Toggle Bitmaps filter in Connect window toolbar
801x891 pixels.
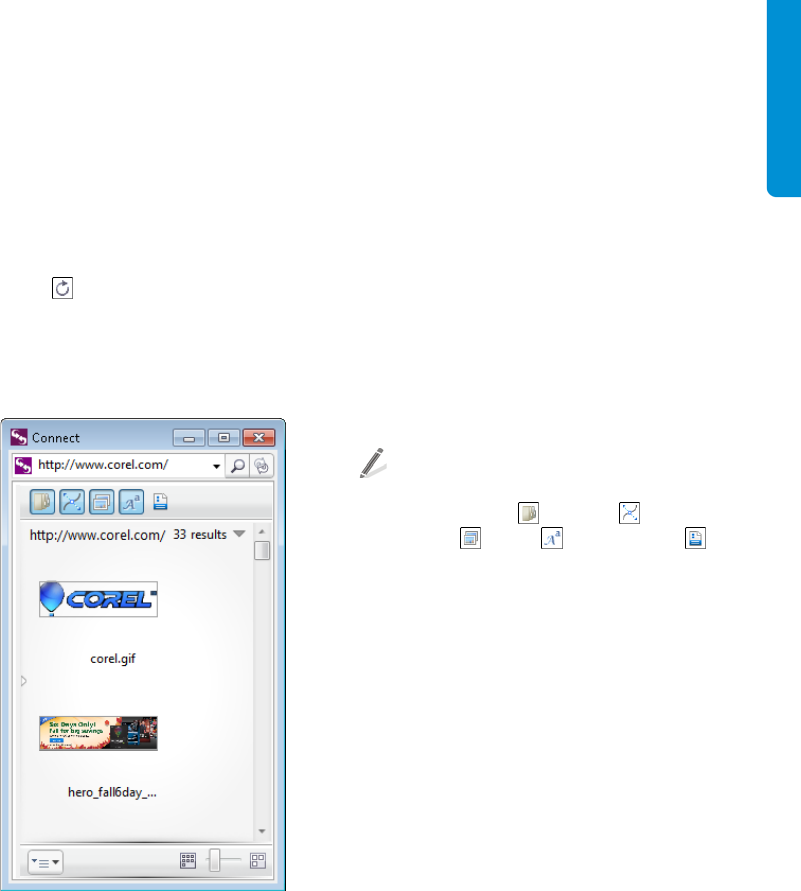click(102, 502)
